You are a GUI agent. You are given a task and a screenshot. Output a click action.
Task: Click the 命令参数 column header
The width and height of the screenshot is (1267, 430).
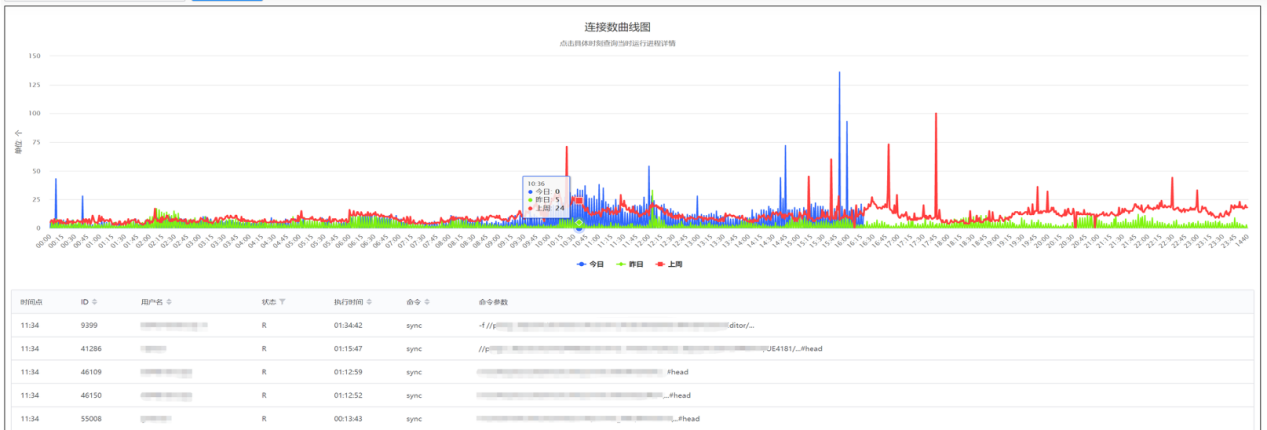click(x=493, y=302)
